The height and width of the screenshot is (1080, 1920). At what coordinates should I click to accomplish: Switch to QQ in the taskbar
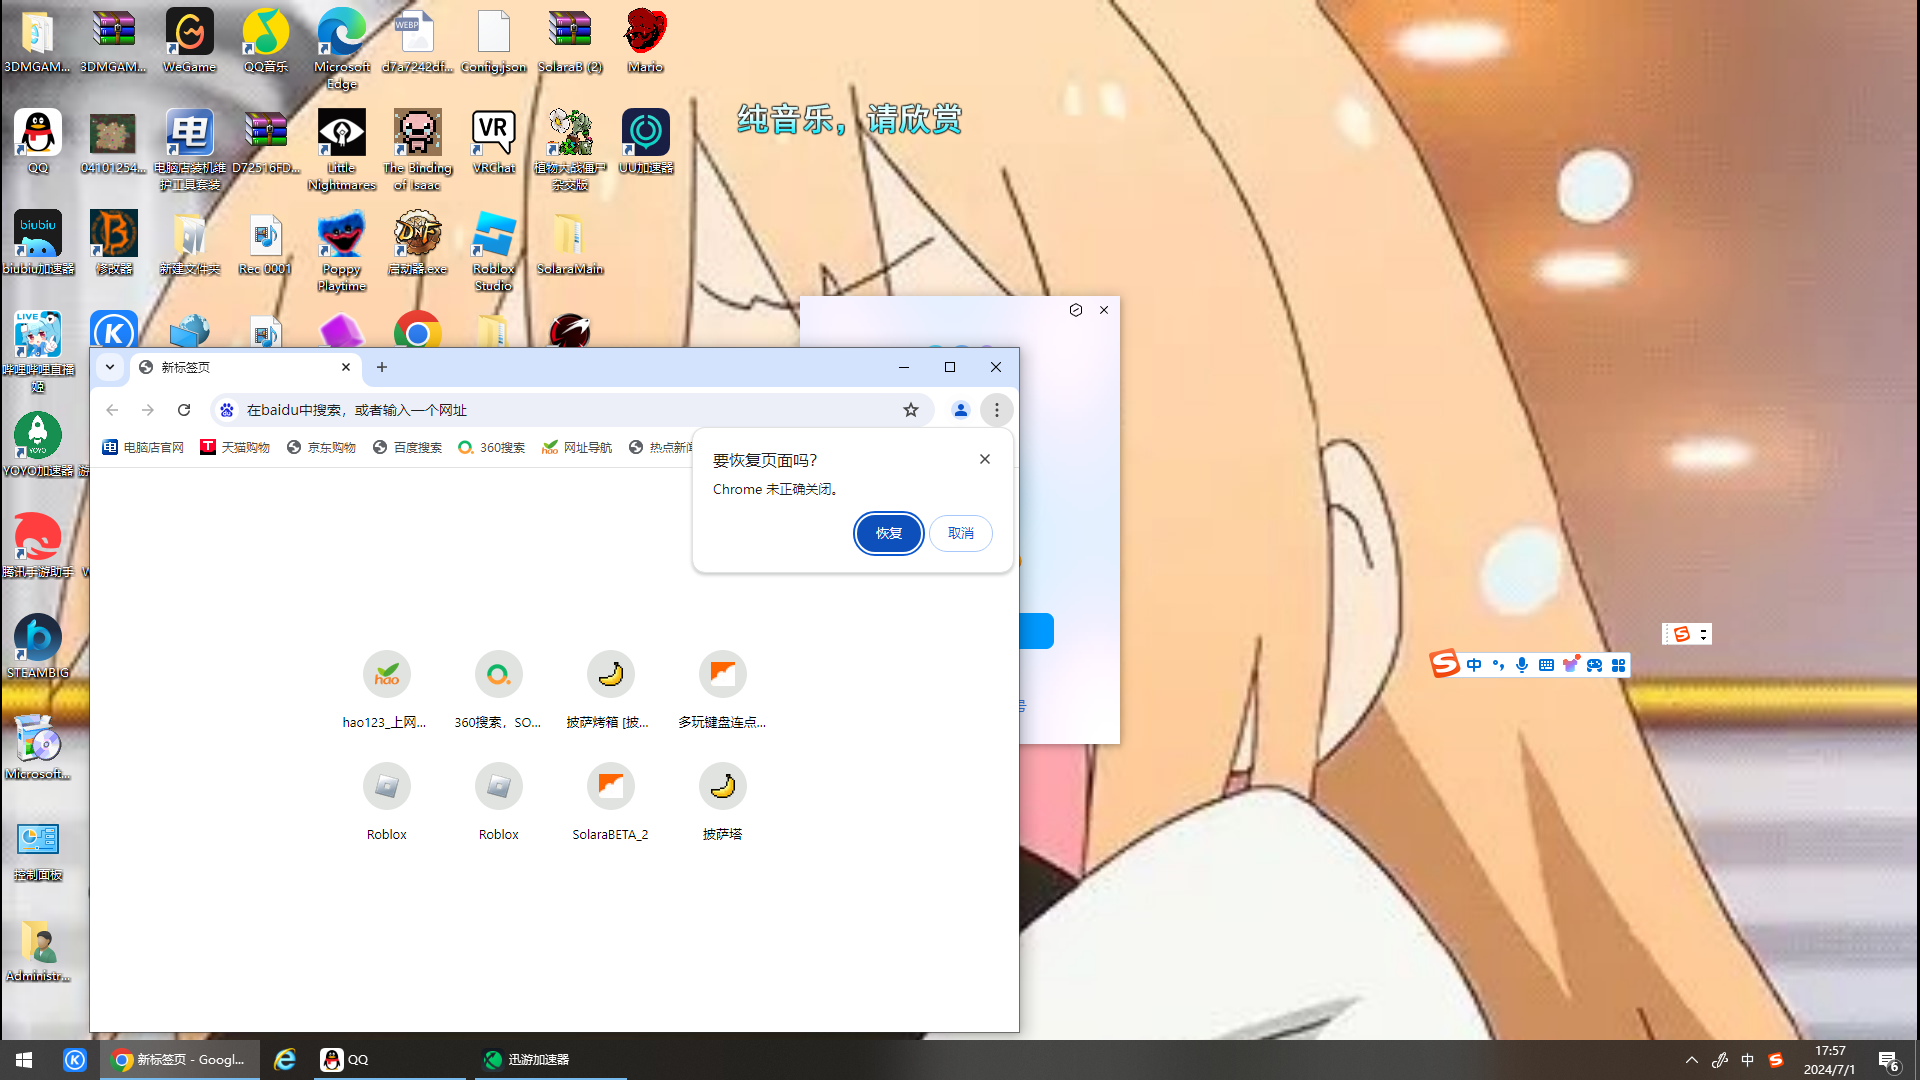tap(389, 1060)
